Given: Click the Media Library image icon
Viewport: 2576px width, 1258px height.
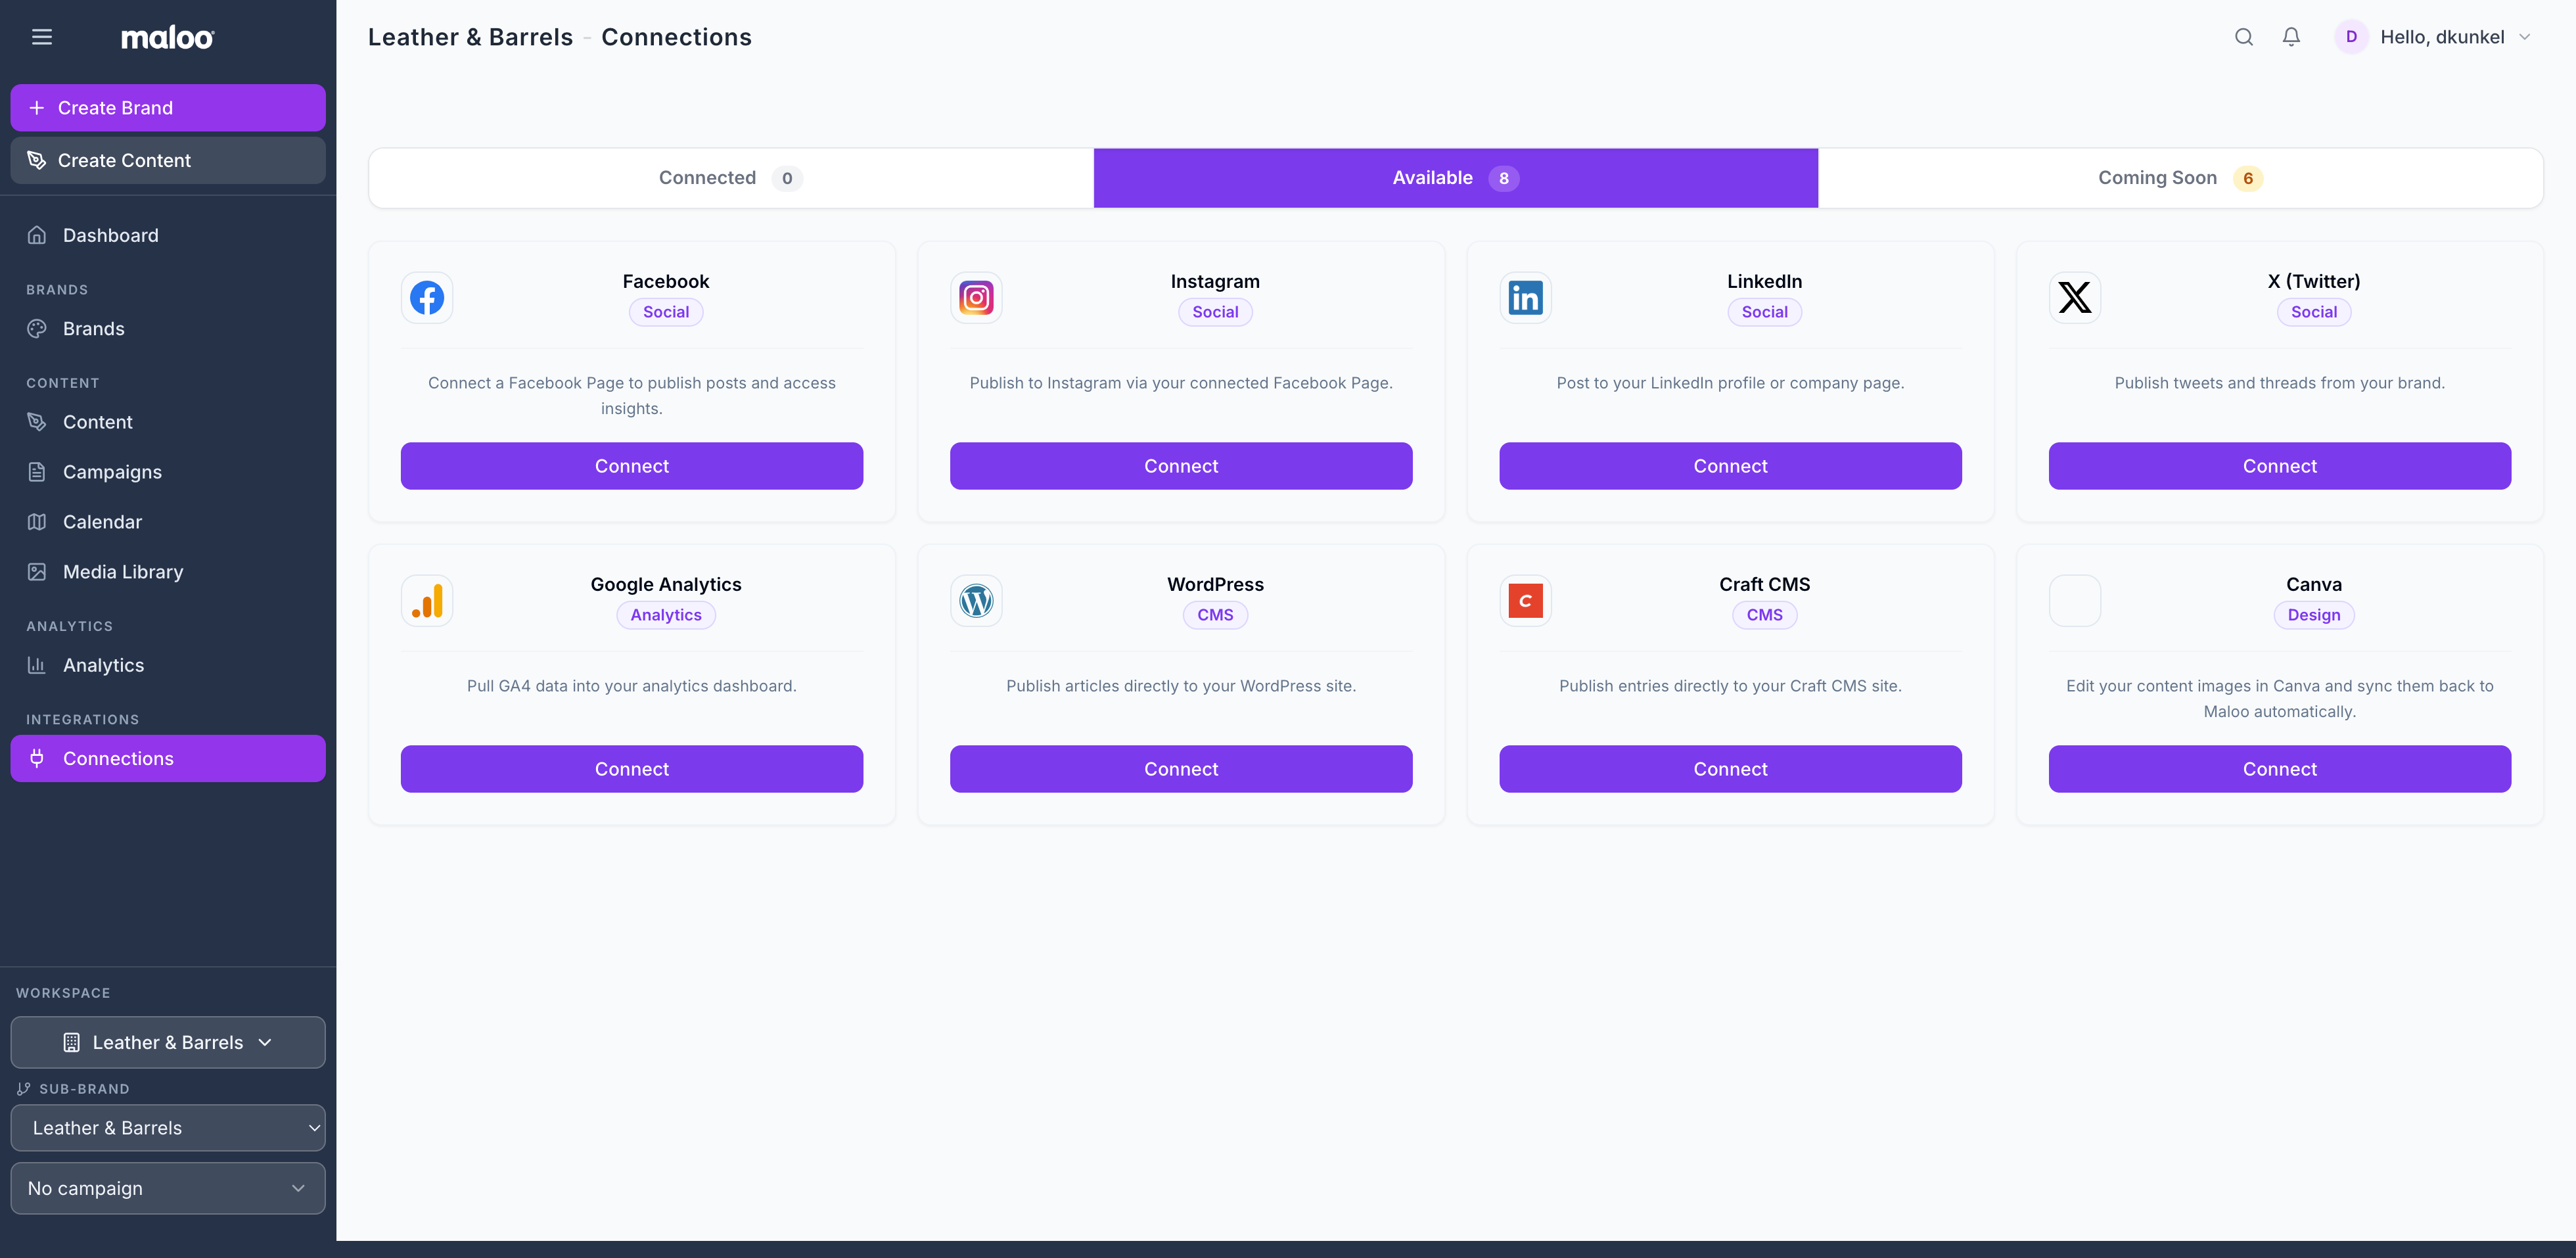Looking at the screenshot, I should click(37, 572).
